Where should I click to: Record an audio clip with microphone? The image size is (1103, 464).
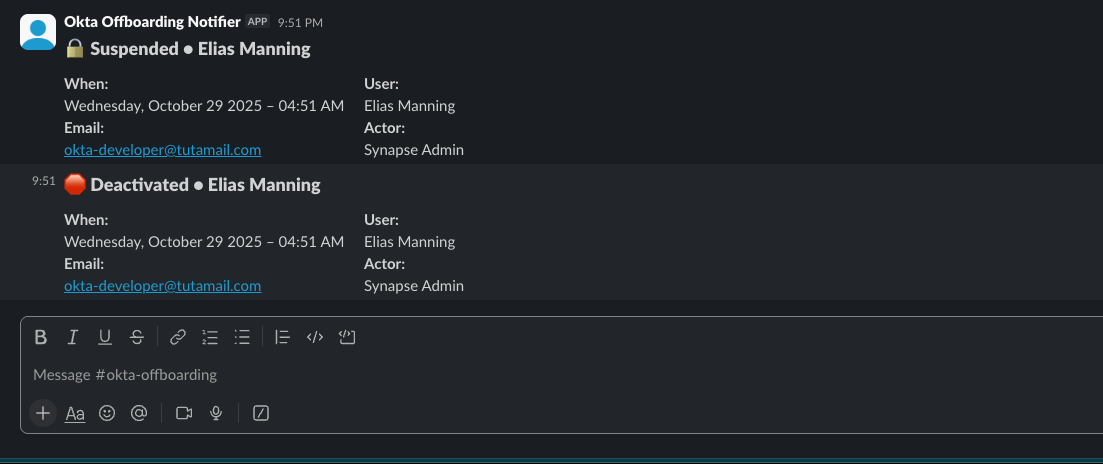pos(216,413)
